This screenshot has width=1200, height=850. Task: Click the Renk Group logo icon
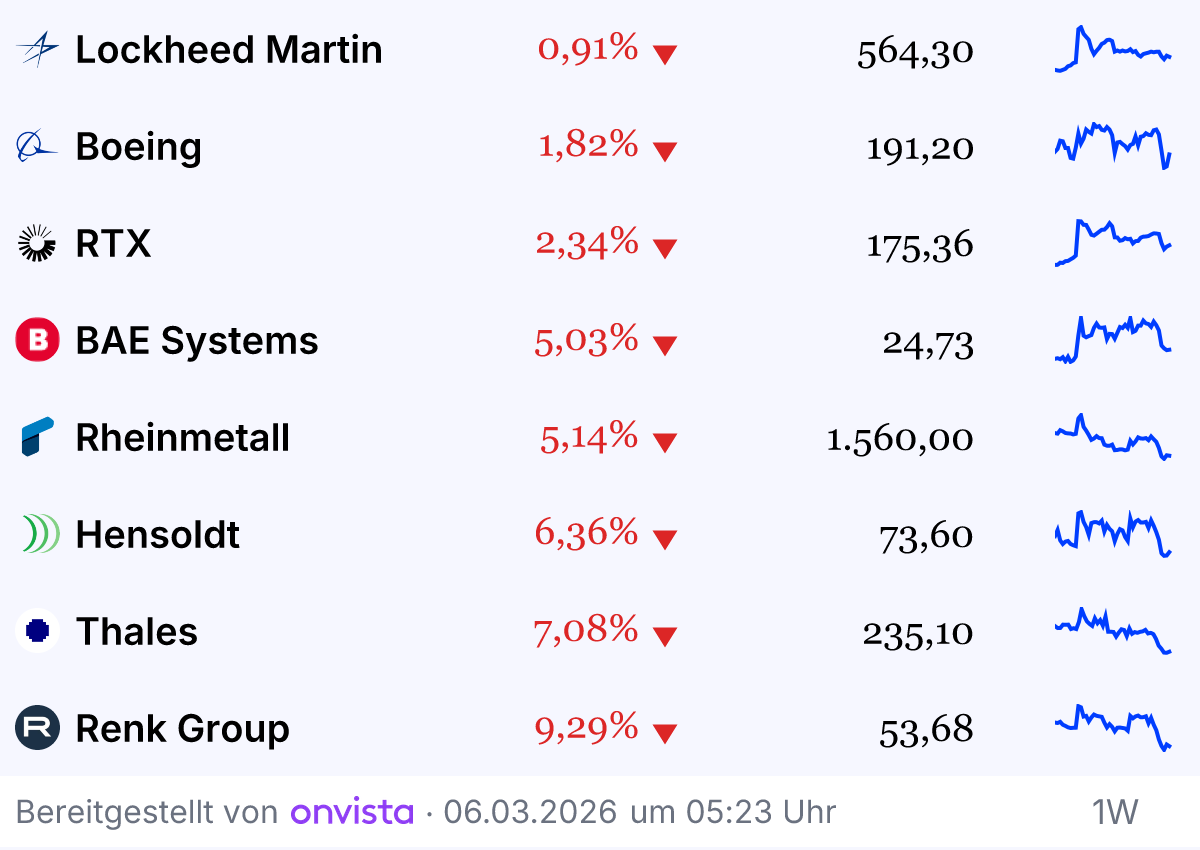(38, 729)
